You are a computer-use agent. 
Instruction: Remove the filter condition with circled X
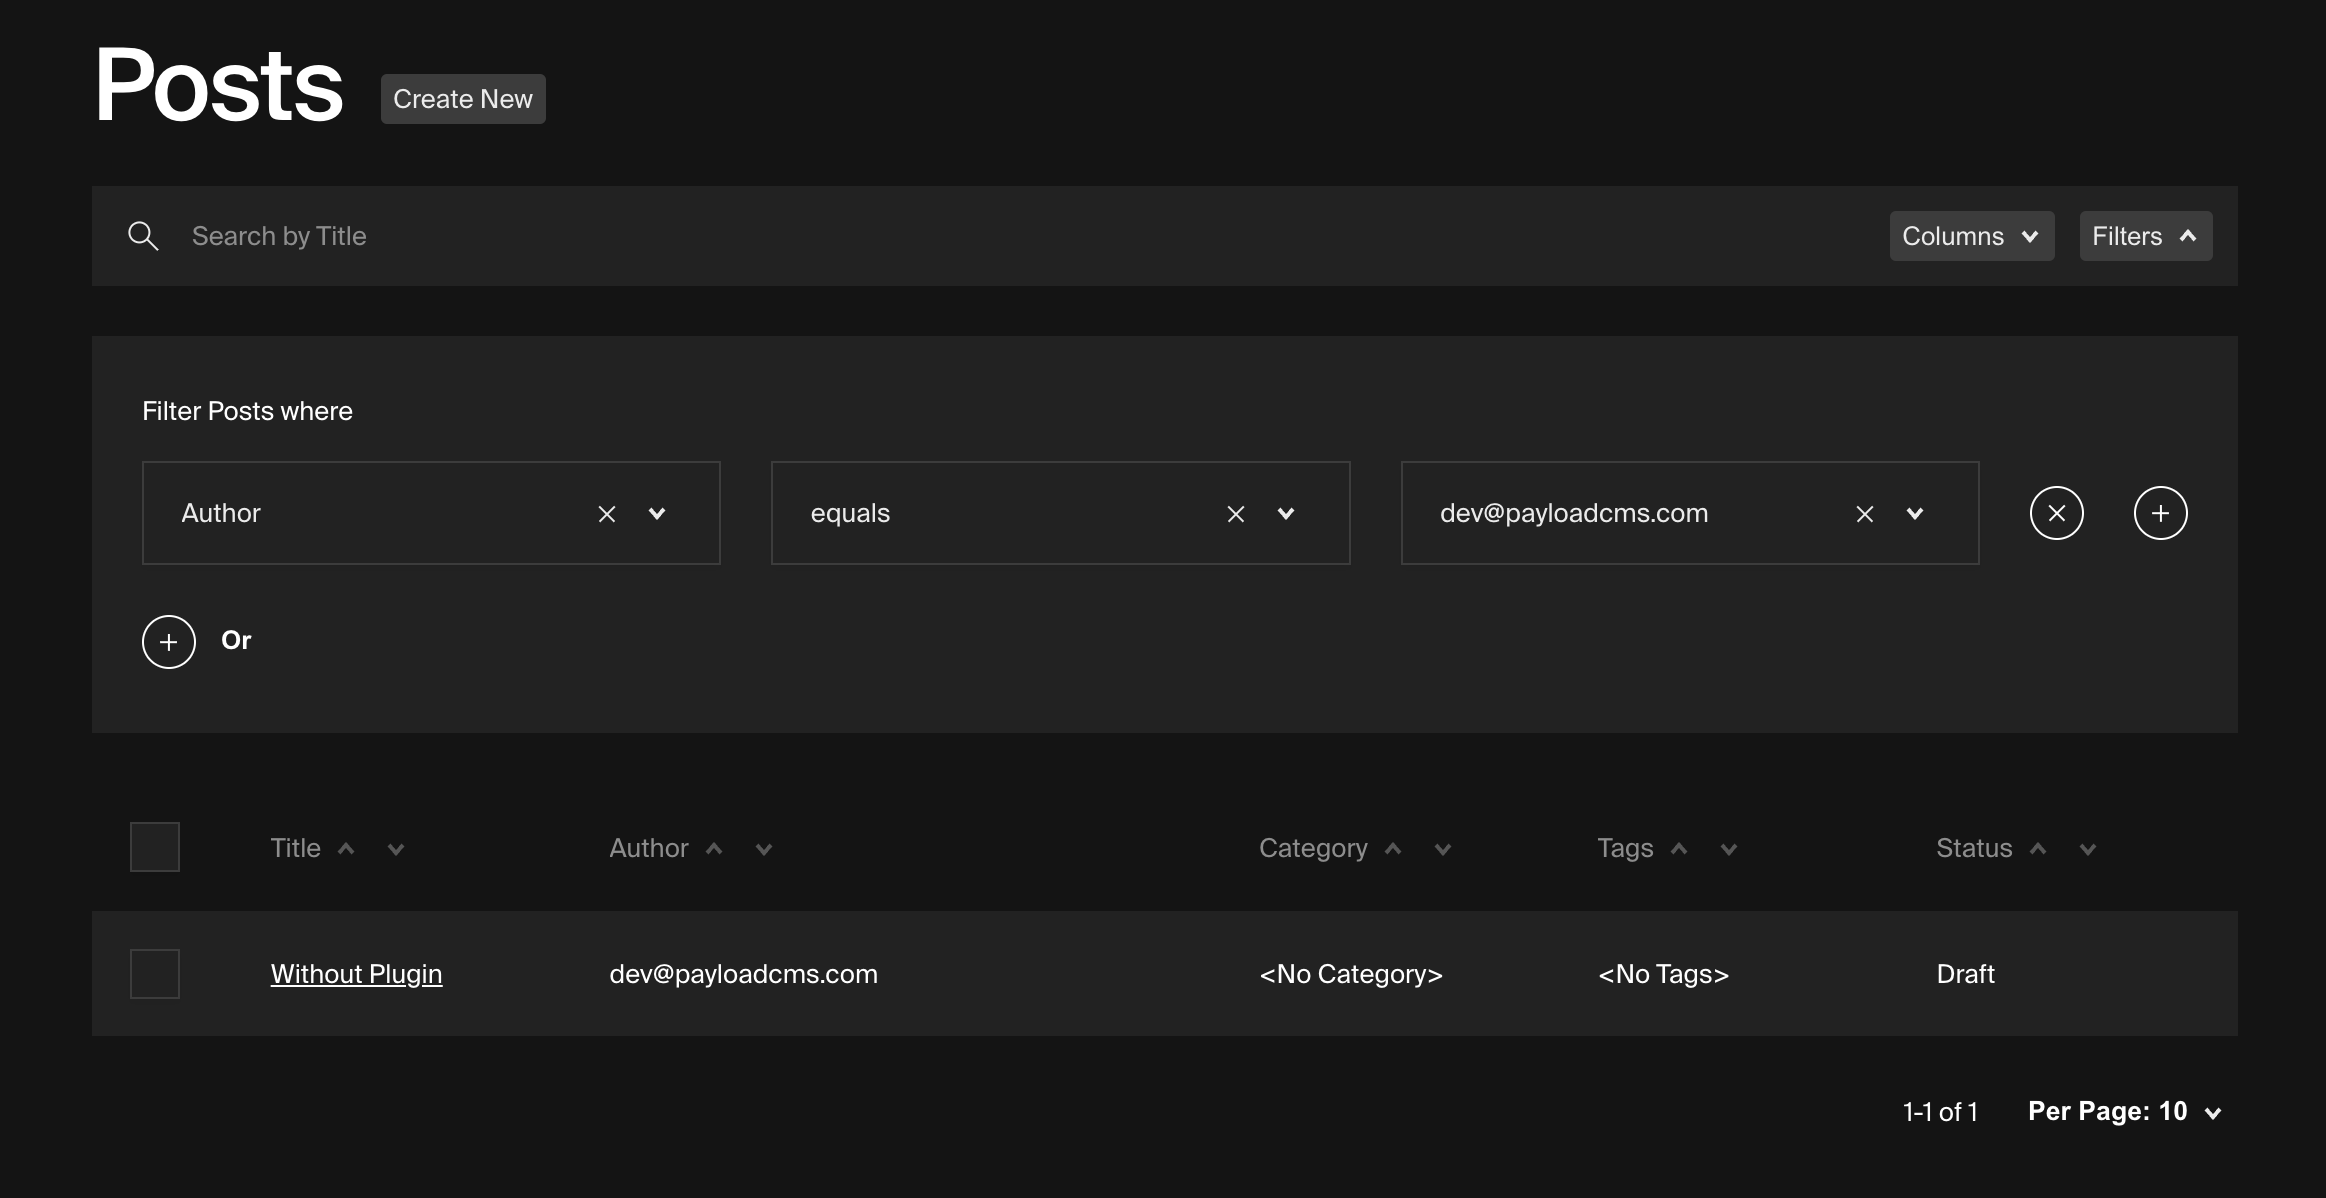point(2056,513)
